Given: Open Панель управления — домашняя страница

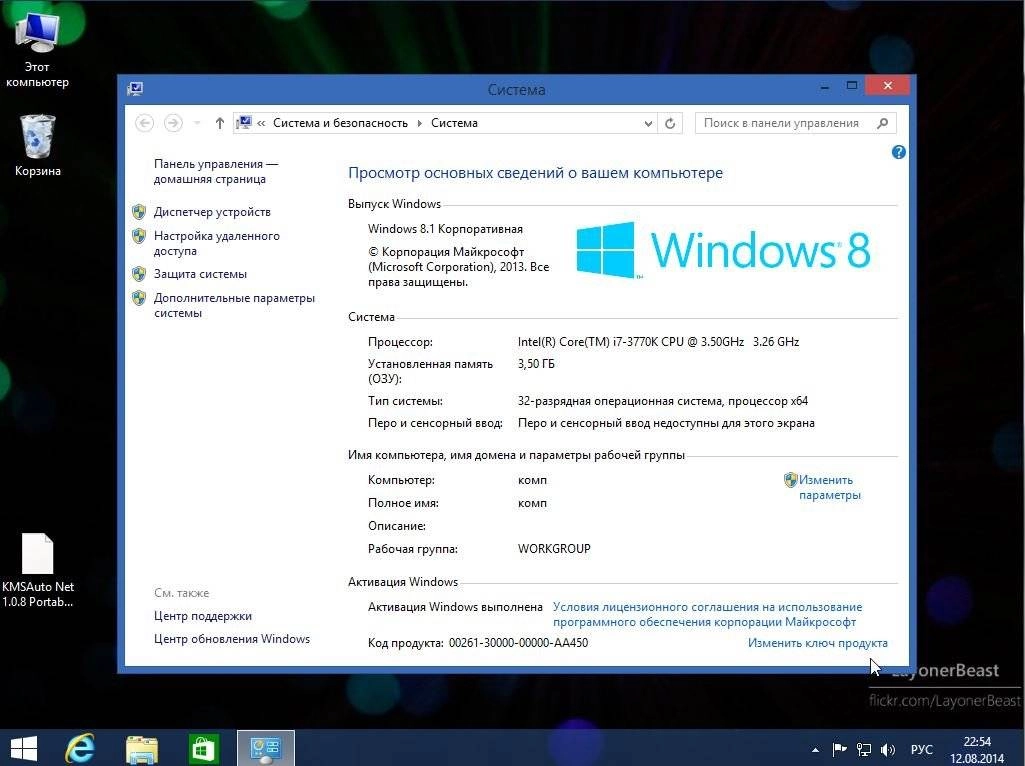Looking at the screenshot, I should (x=216, y=171).
